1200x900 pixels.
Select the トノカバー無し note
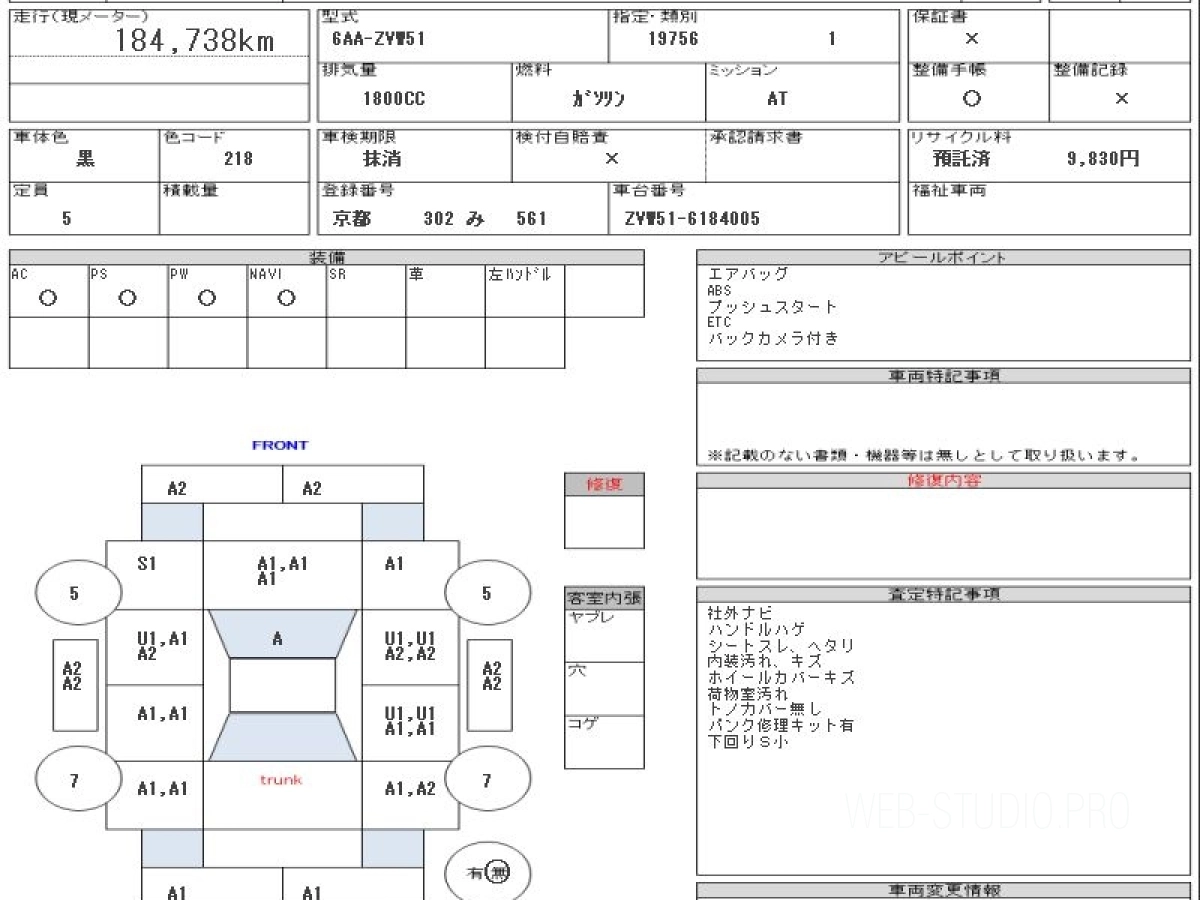[764, 709]
